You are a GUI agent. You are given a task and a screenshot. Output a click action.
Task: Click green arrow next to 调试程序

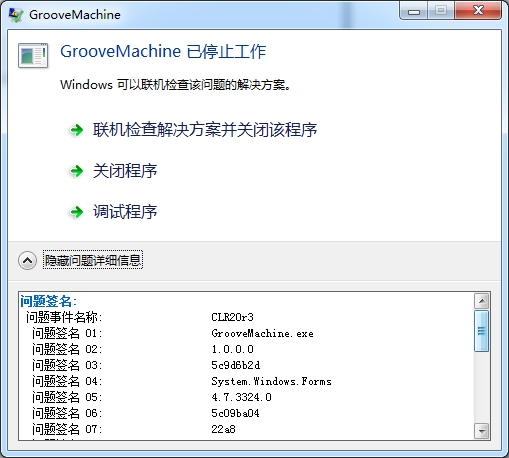pyautogui.click(x=77, y=212)
